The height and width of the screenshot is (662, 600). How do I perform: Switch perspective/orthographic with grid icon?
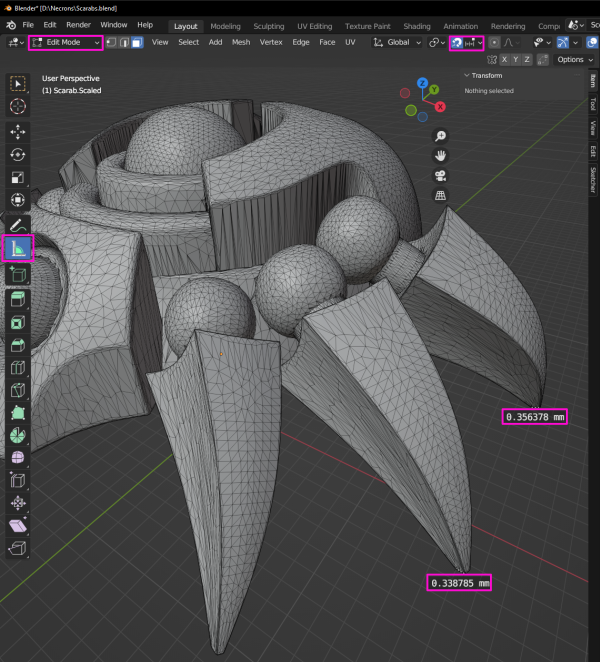tap(440, 196)
